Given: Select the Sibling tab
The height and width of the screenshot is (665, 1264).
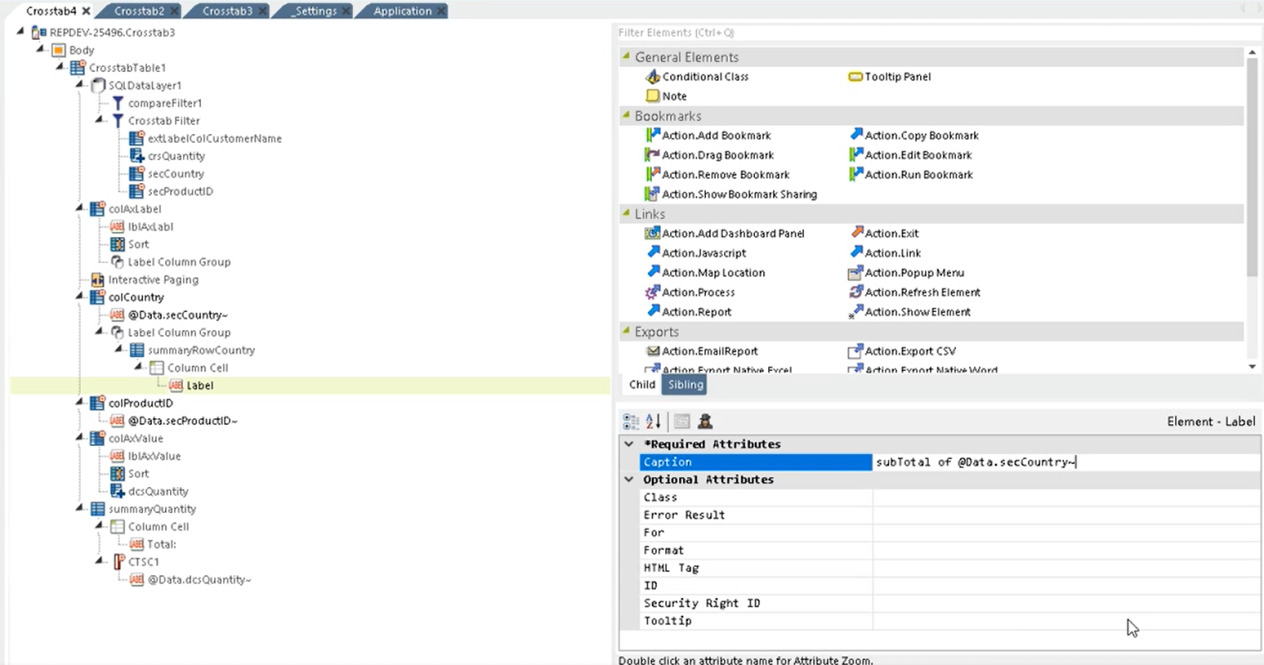Looking at the screenshot, I should (x=685, y=385).
